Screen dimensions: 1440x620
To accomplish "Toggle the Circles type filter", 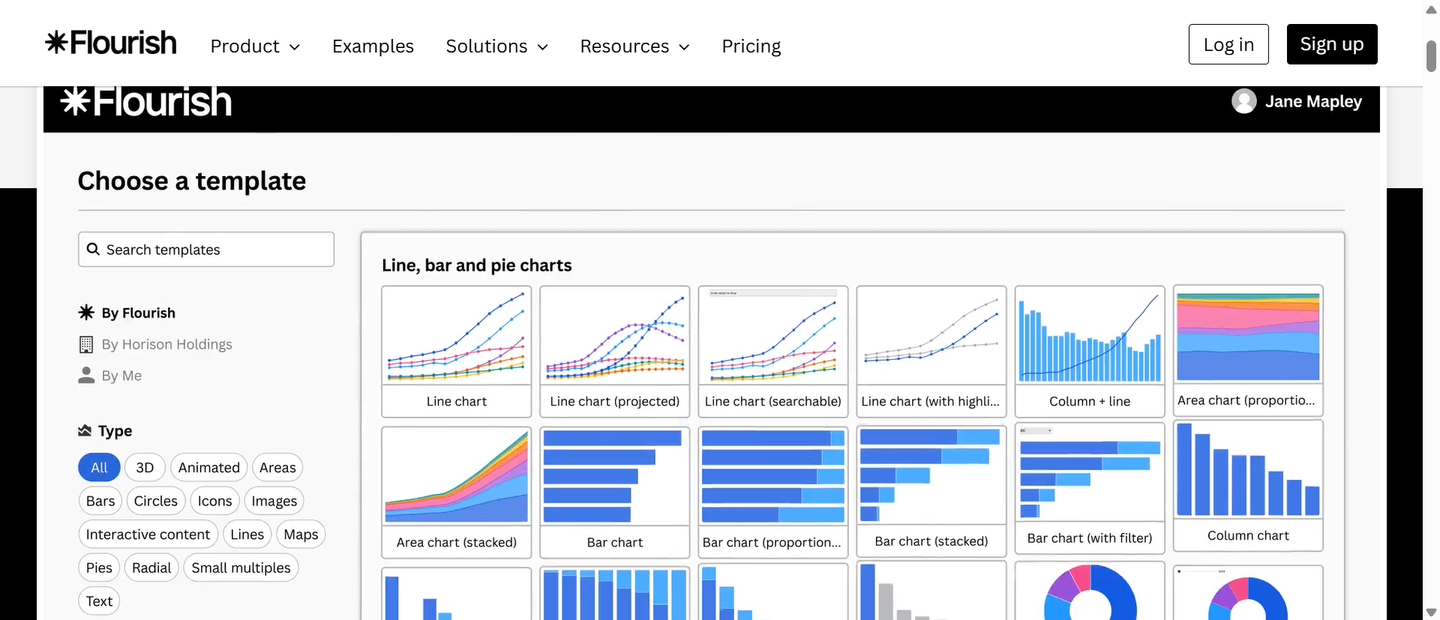I will pos(156,501).
